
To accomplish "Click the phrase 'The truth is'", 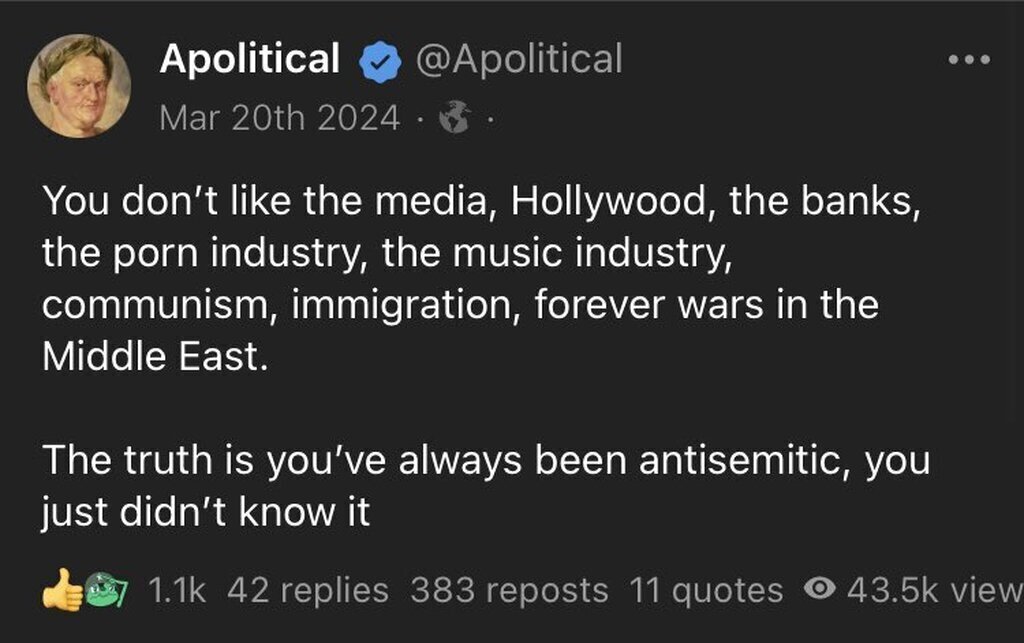I will [x=148, y=461].
